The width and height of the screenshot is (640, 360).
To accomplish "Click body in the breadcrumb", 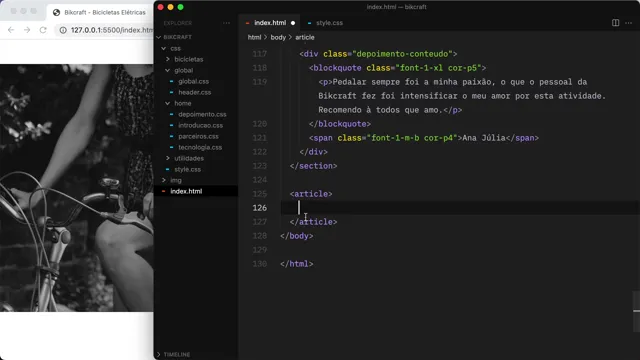I will point(278,37).
